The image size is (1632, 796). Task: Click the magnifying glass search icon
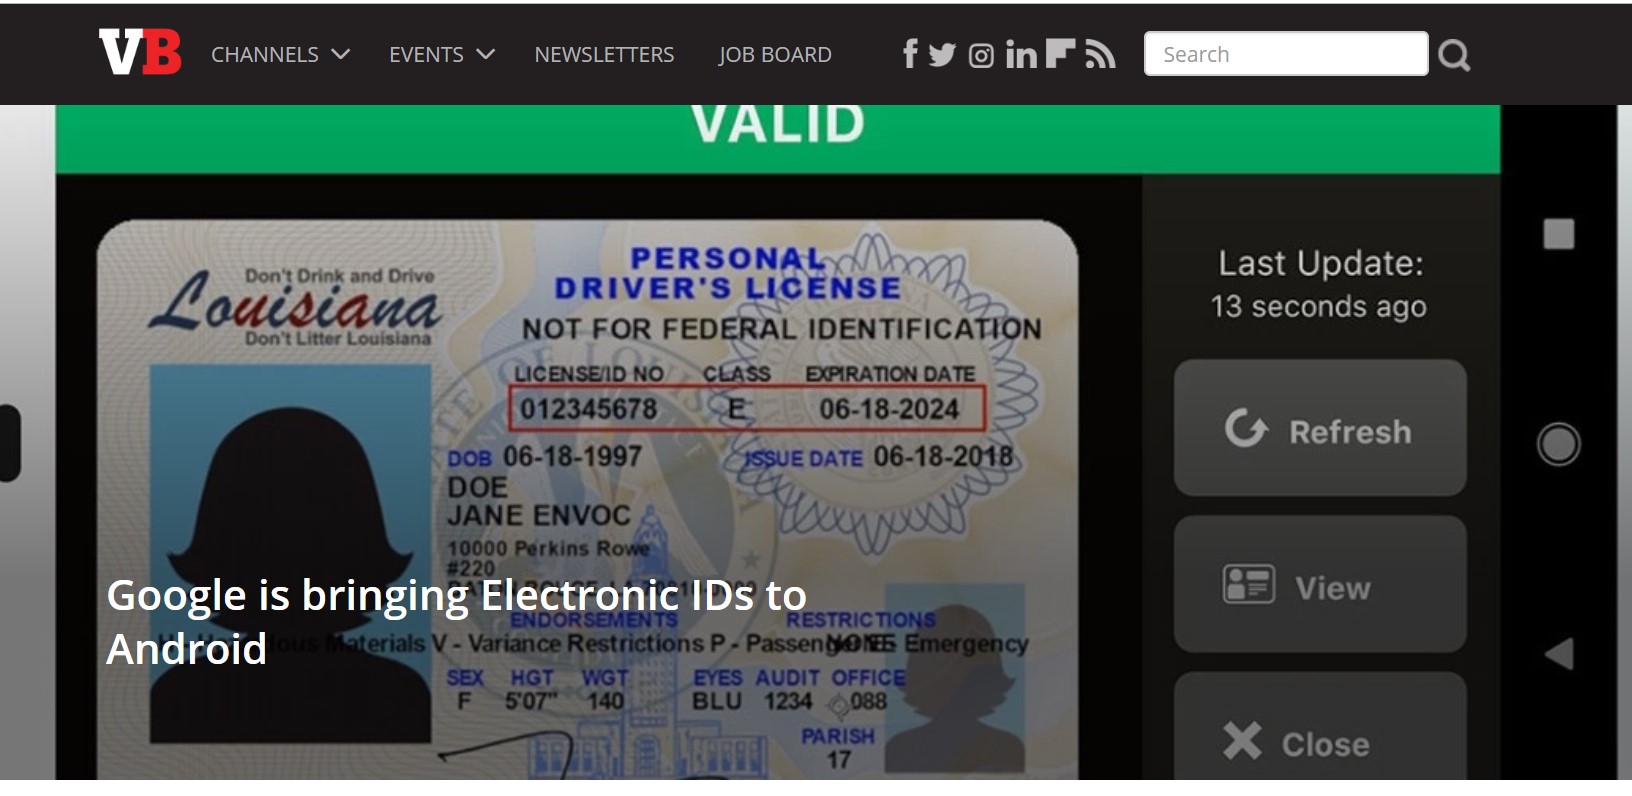pyautogui.click(x=1454, y=55)
